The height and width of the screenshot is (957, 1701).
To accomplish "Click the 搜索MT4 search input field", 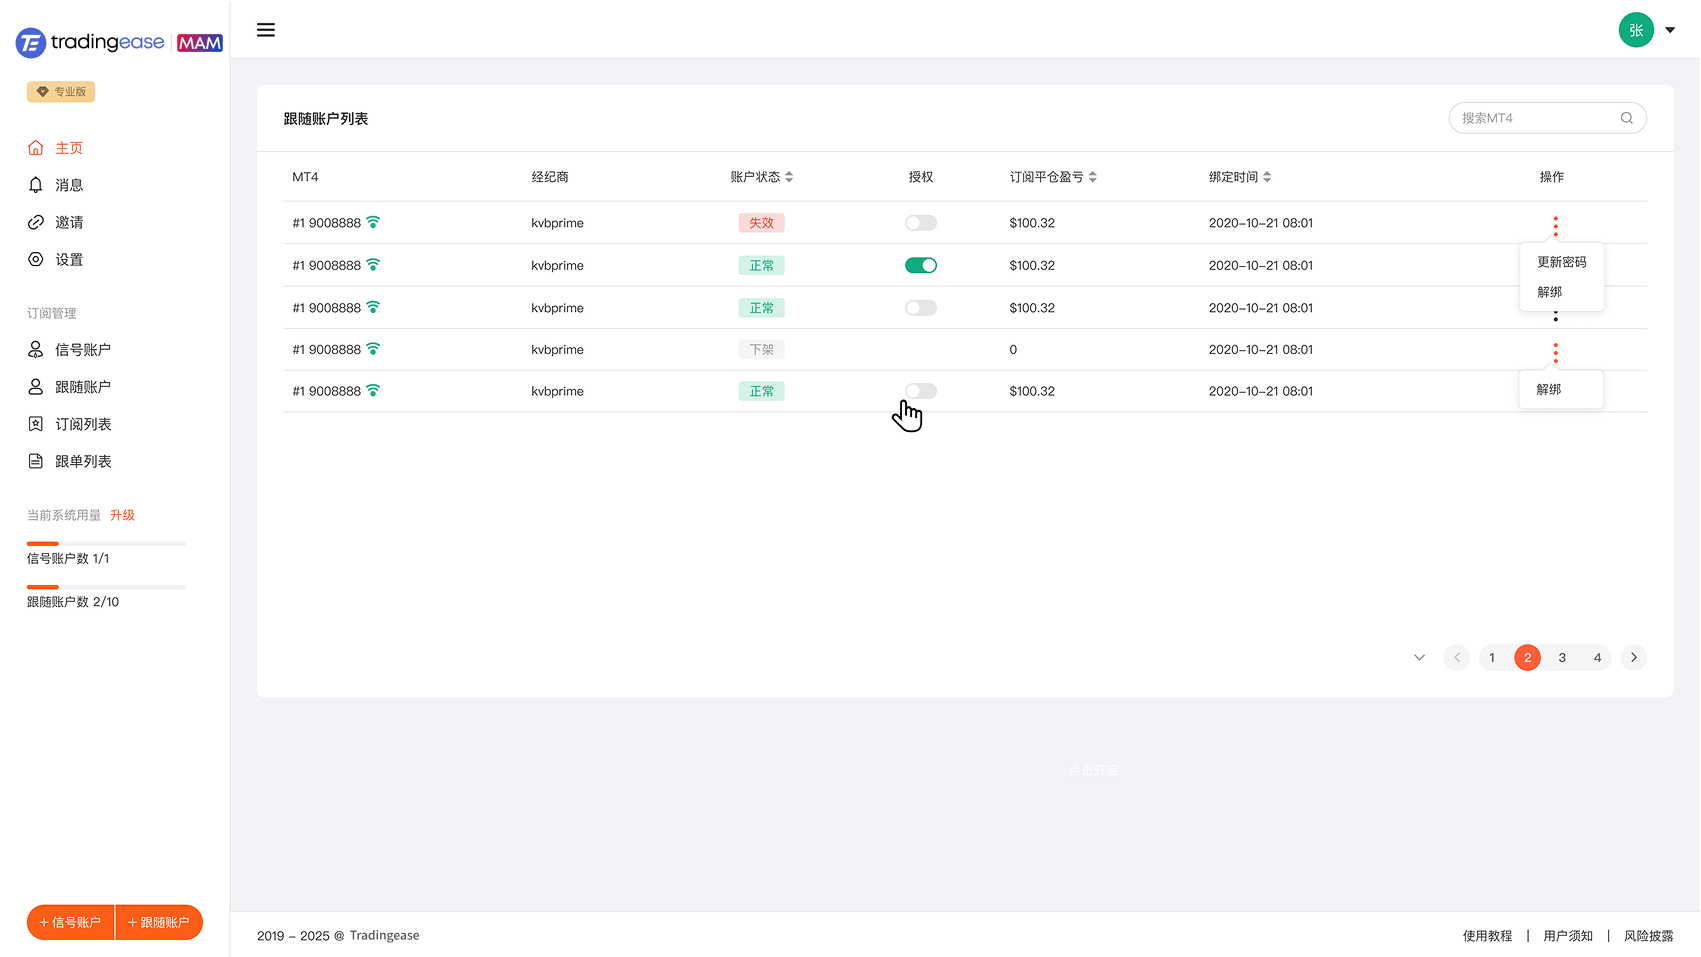I will (x=1535, y=118).
